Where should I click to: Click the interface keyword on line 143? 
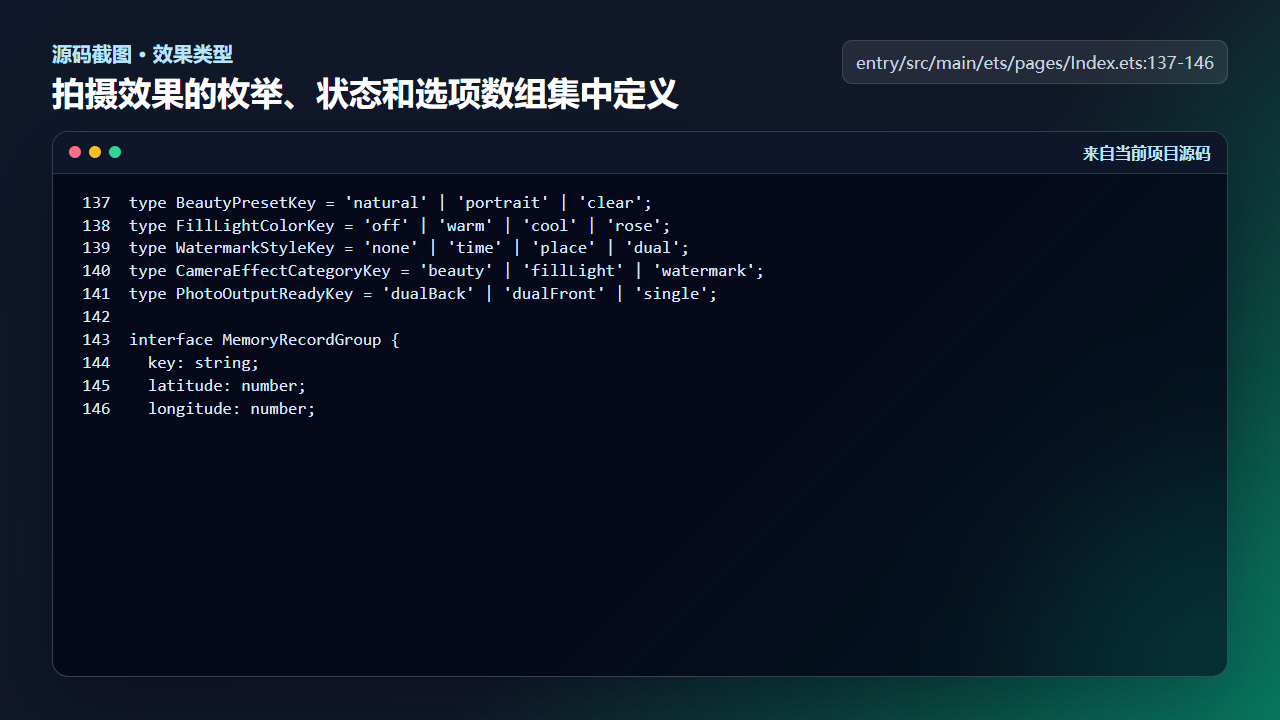click(x=171, y=340)
